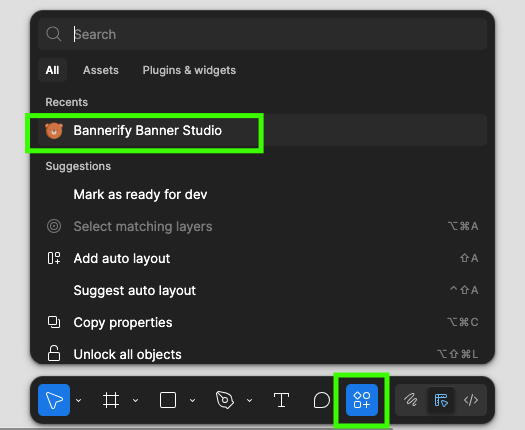Image resolution: width=525 pixels, height=430 pixels.
Task: Expand the Frame tool dropdown chevron
Action: click(x=136, y=400)
